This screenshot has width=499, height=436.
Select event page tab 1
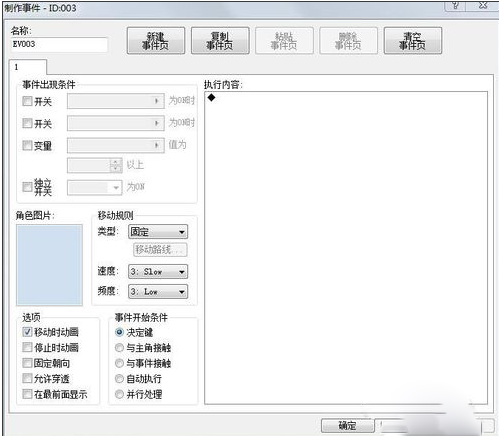pos(28,67)
